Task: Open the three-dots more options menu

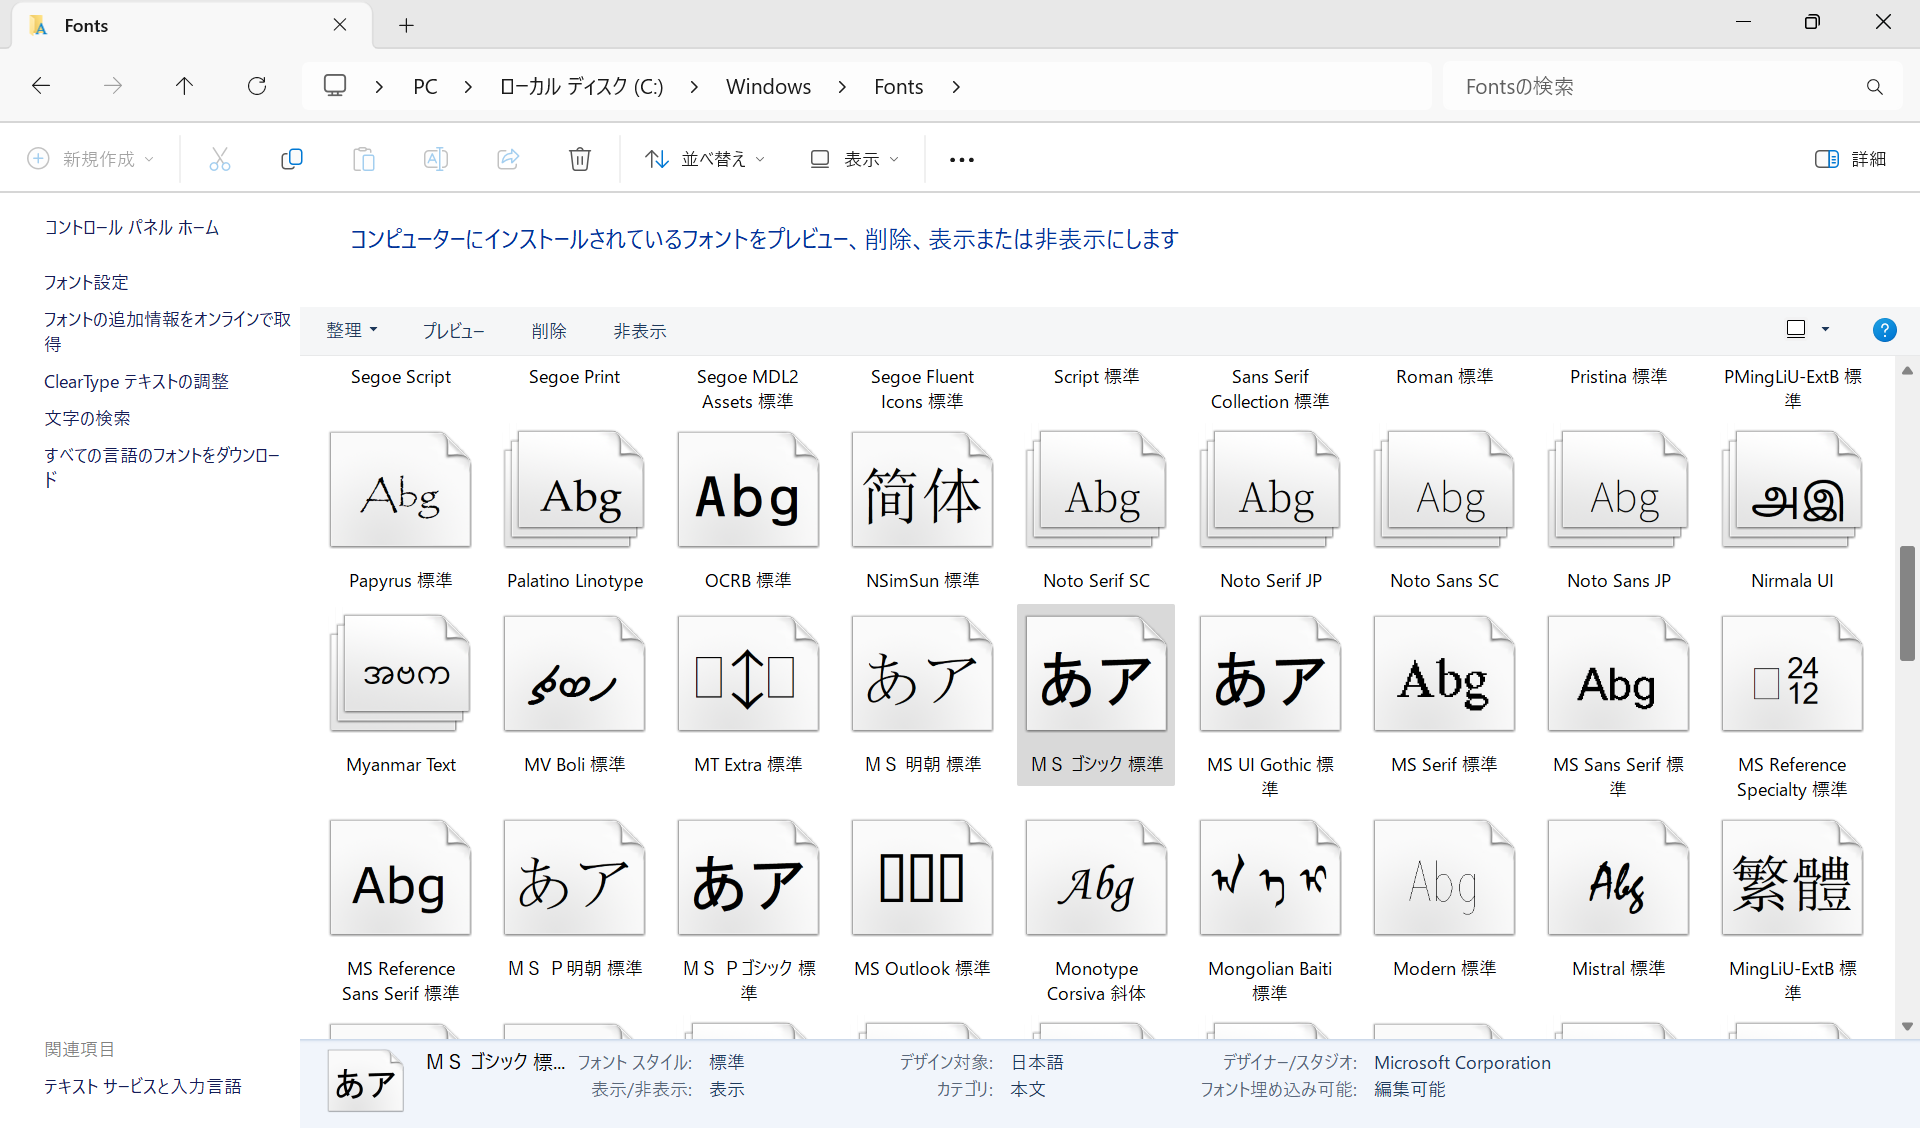Action: coord(961,160)
